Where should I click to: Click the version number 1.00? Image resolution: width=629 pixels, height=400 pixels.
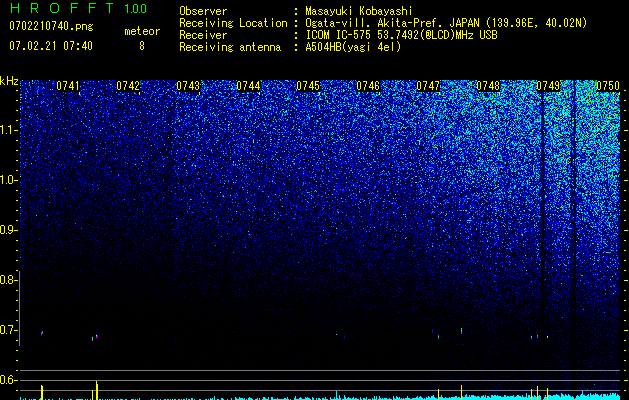click(x=135, y=8)
